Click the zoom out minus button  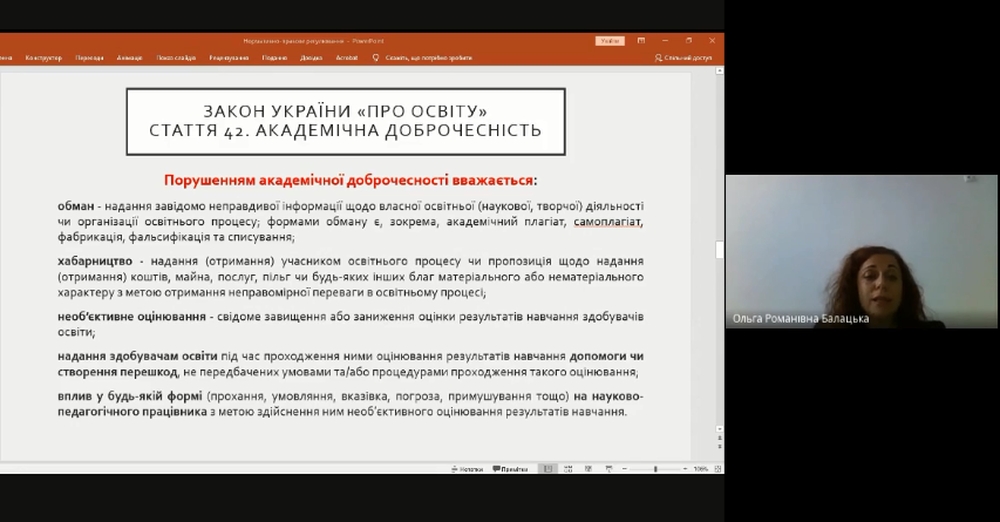[624, 469]
